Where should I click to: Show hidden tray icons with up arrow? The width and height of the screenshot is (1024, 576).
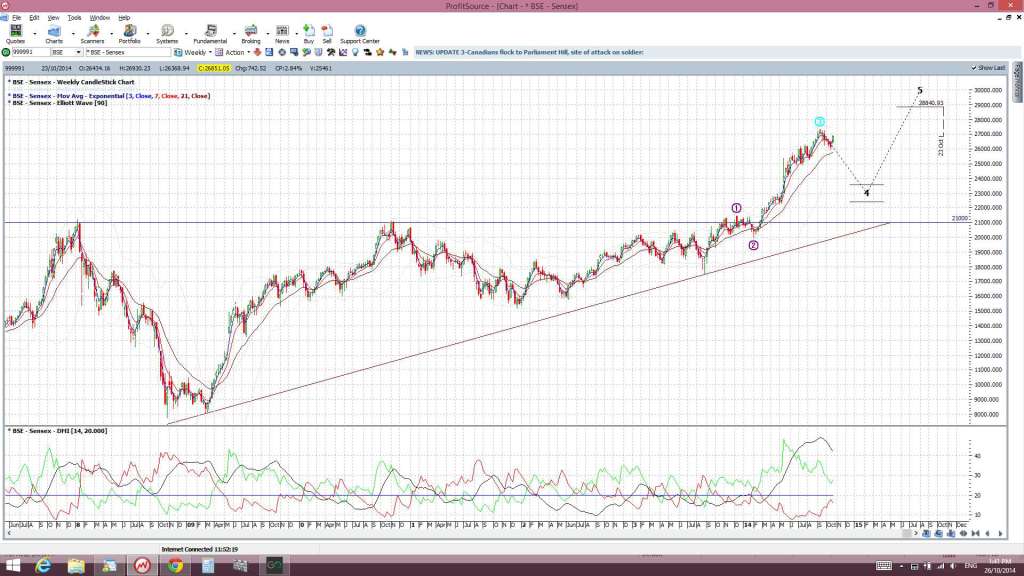(x=901, y=566)
